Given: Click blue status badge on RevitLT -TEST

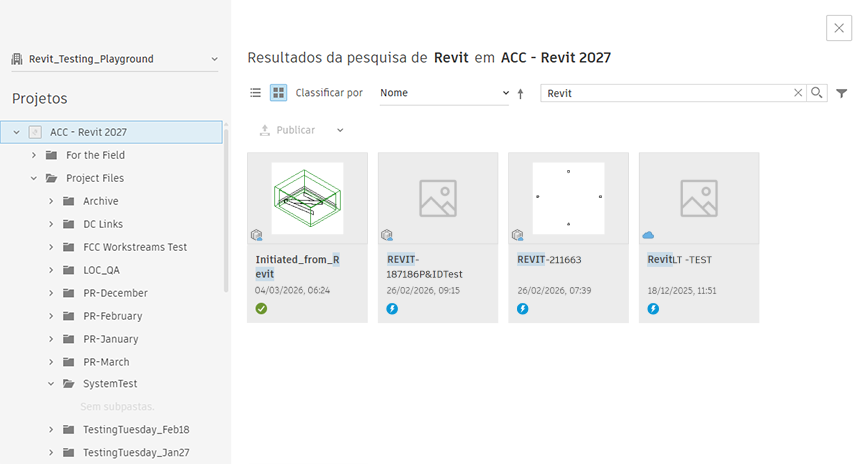Looking at the screenshot, I should click(x=653, y=309).
